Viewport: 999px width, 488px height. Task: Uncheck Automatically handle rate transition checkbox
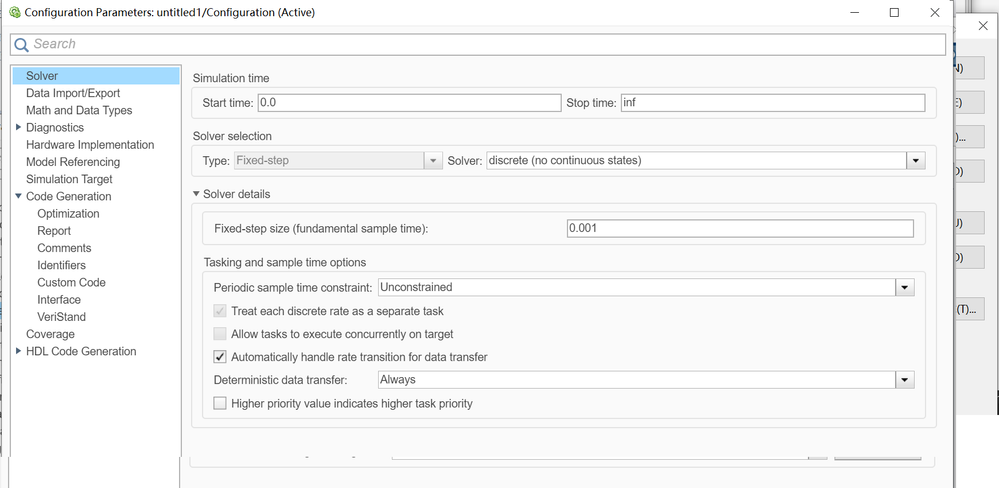[x=220, y=357]
